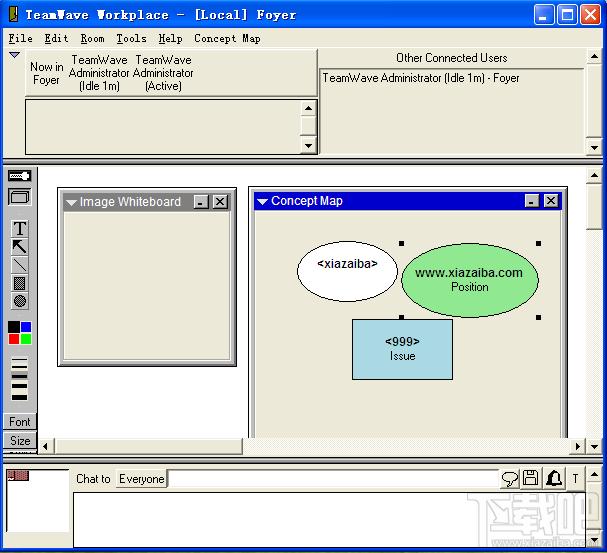This screenshot has width=607, height=553.
Task: Close the Concept Map tool
Action: (551, 201)
